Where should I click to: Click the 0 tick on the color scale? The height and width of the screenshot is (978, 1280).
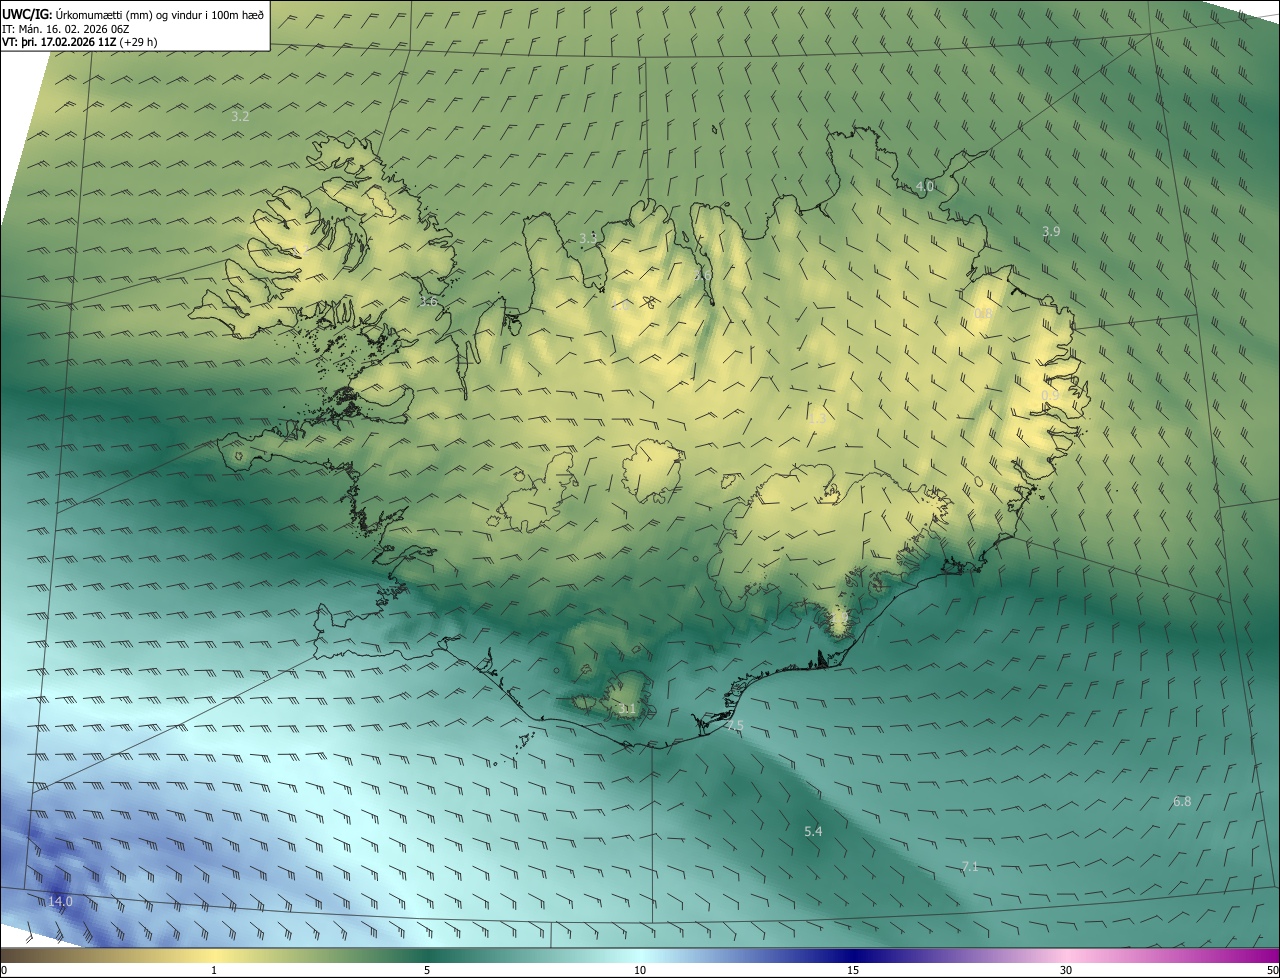coord(4,970)
